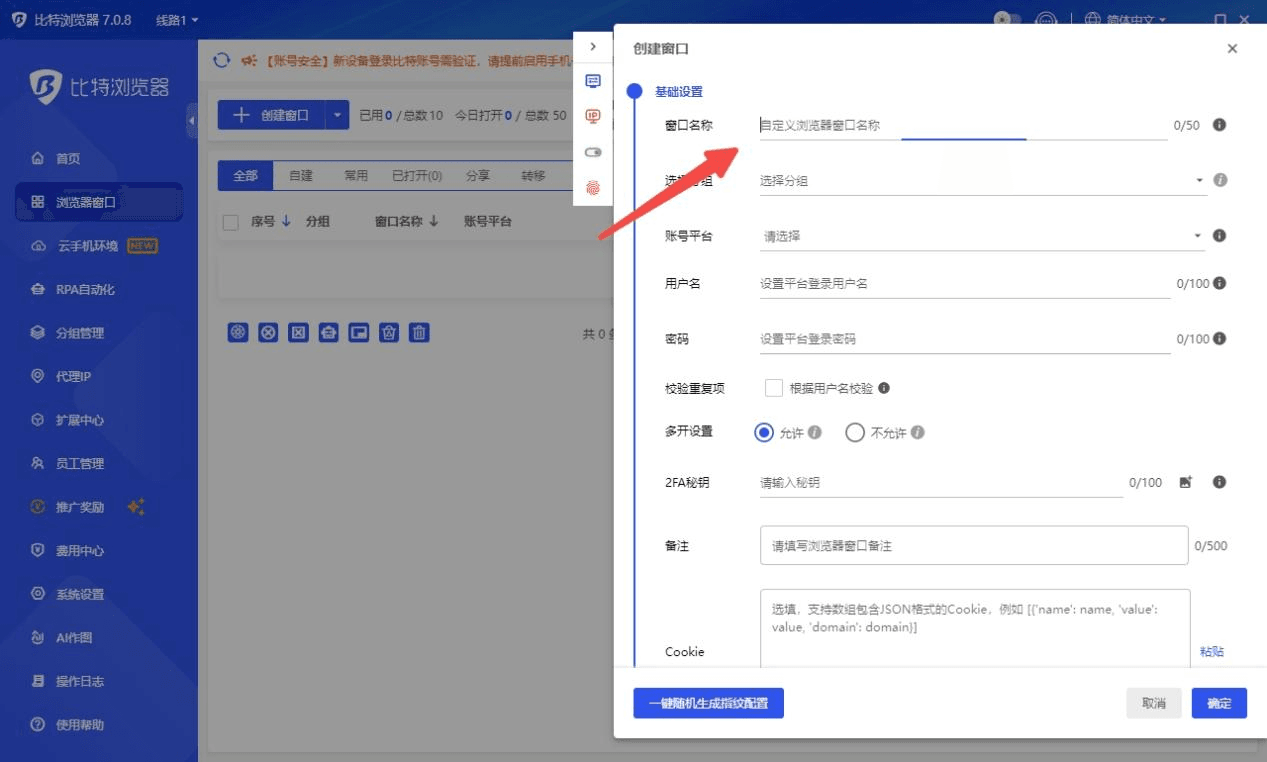Expand the 选择分组 dropdown
1267x762 pixels.
(980, 181)
